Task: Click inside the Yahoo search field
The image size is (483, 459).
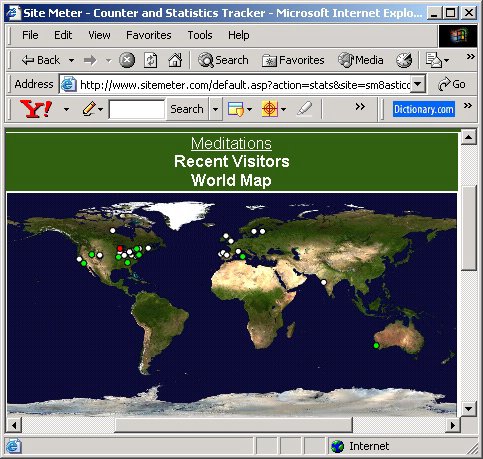Action: [137, 109]
